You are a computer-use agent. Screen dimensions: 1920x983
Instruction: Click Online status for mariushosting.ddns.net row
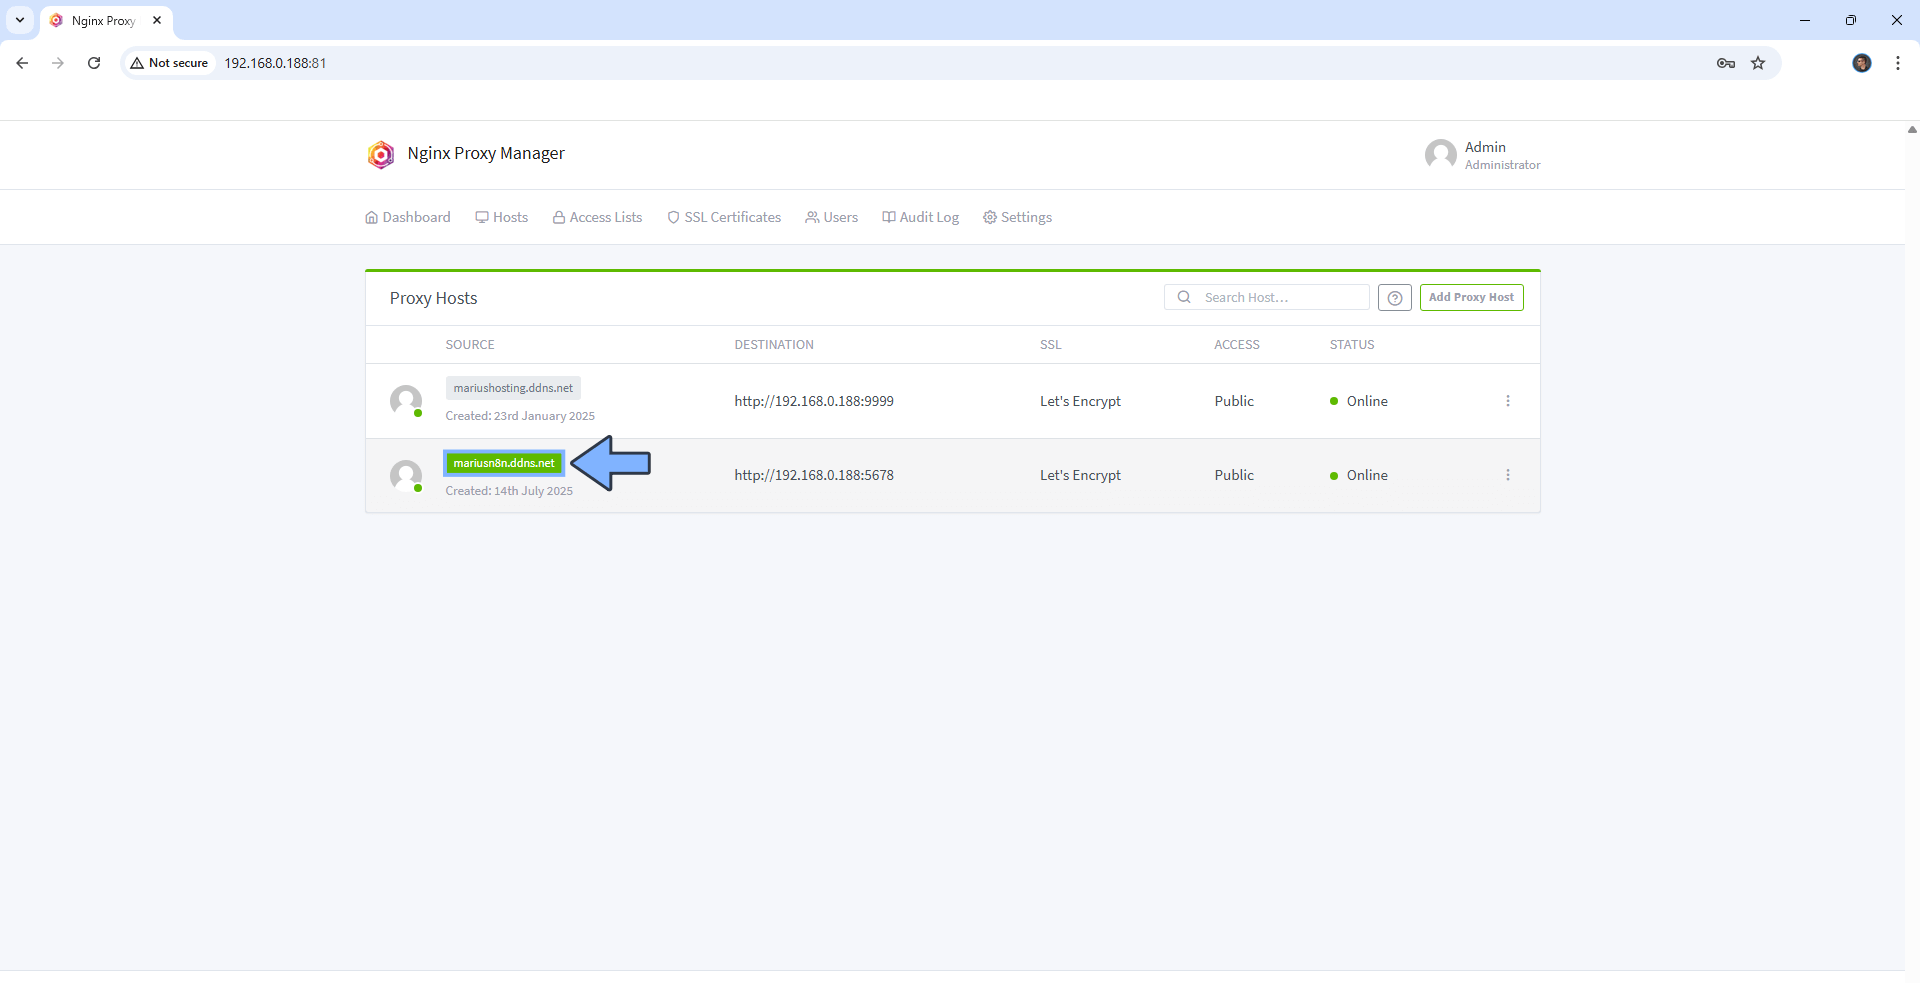click(1359, 401)
